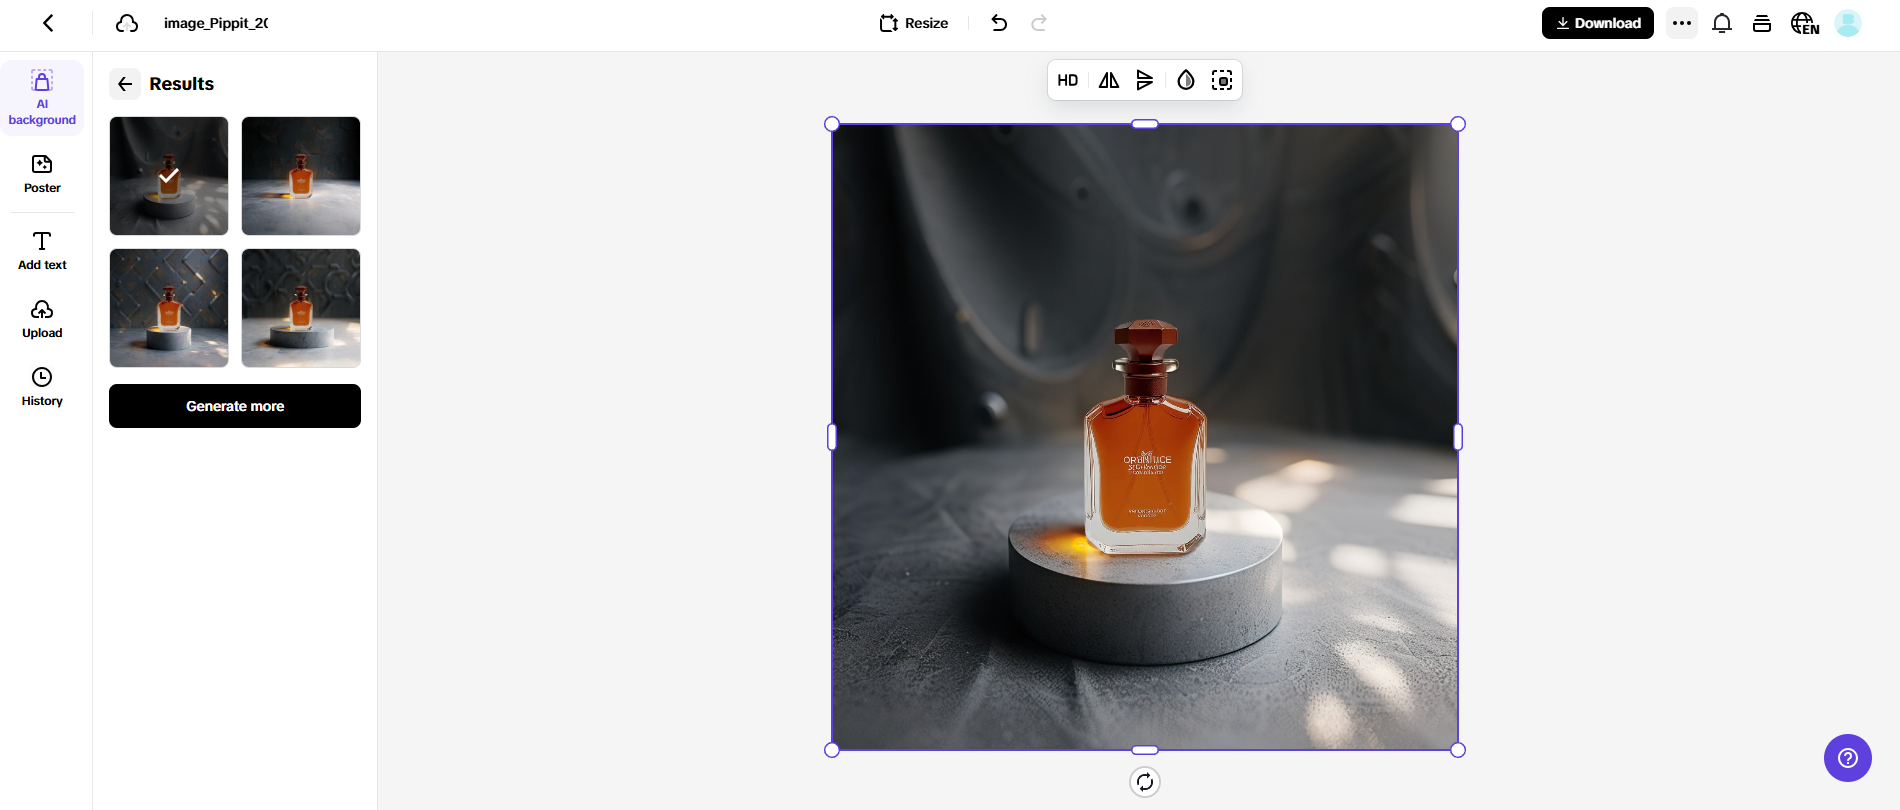Undo the last action
The image size is (1900, 810).
999,23
